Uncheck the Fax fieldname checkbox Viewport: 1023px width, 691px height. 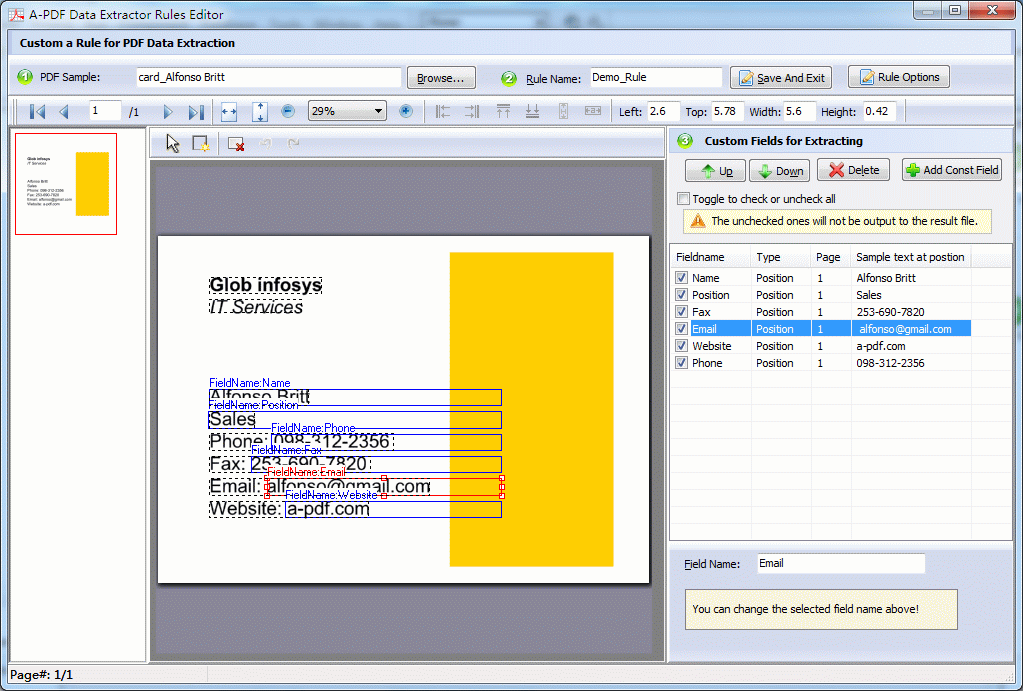coord(681,311)
